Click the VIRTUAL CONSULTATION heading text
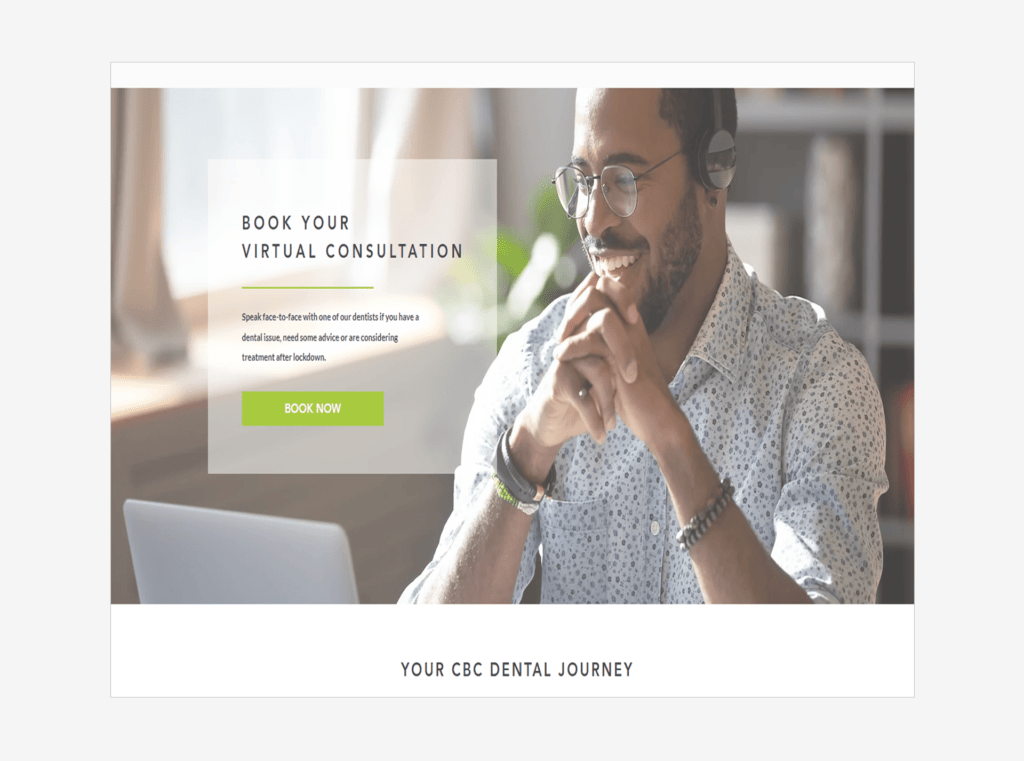 [x=353, y=251]
